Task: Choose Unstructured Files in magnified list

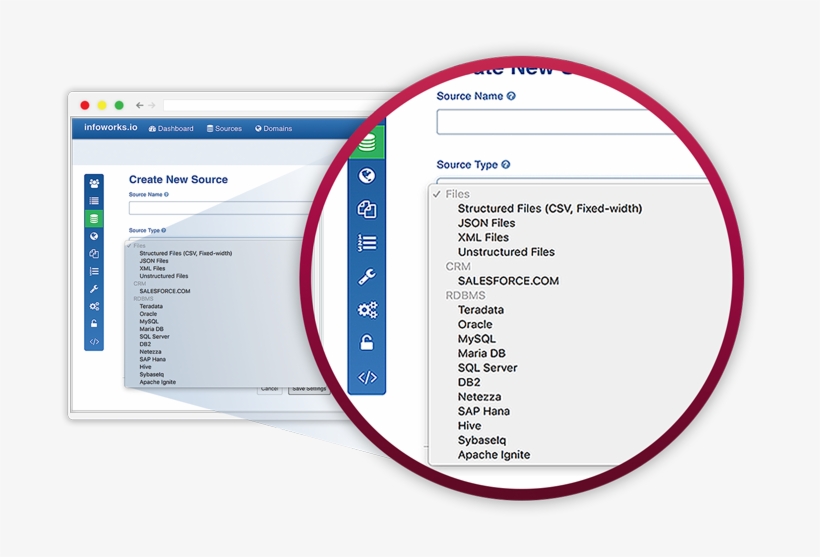Action: [x=506, y=252]
